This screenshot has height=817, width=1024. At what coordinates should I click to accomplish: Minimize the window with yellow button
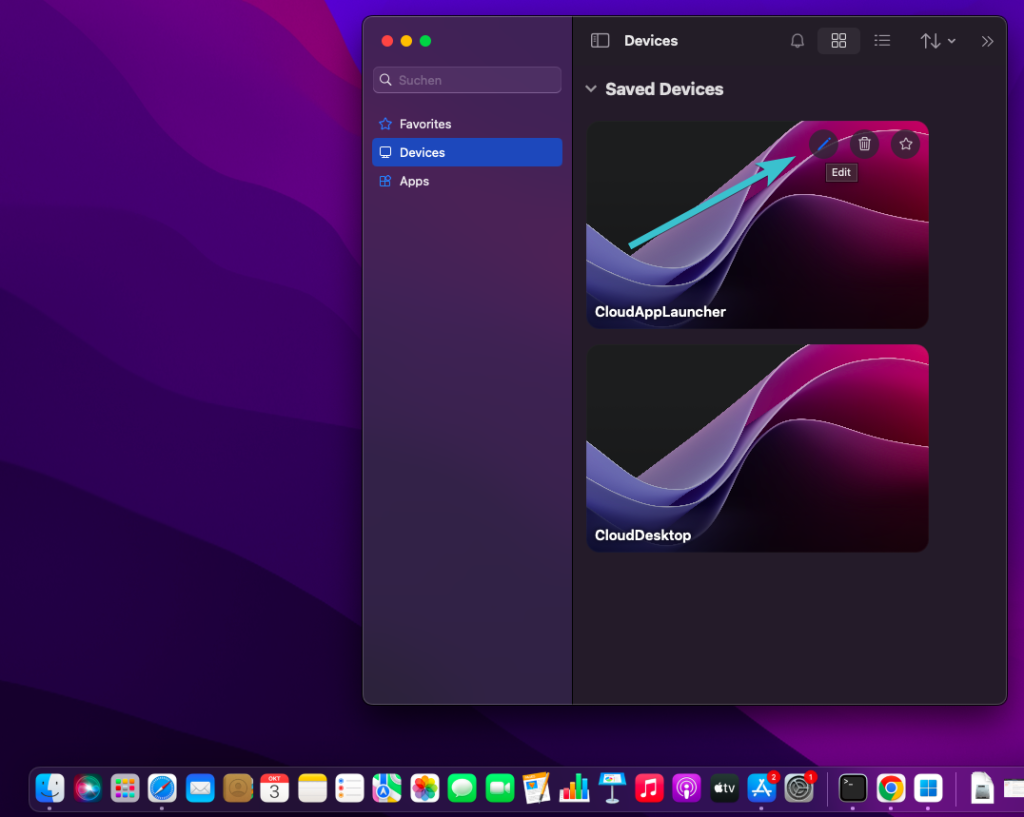[406, 40]
